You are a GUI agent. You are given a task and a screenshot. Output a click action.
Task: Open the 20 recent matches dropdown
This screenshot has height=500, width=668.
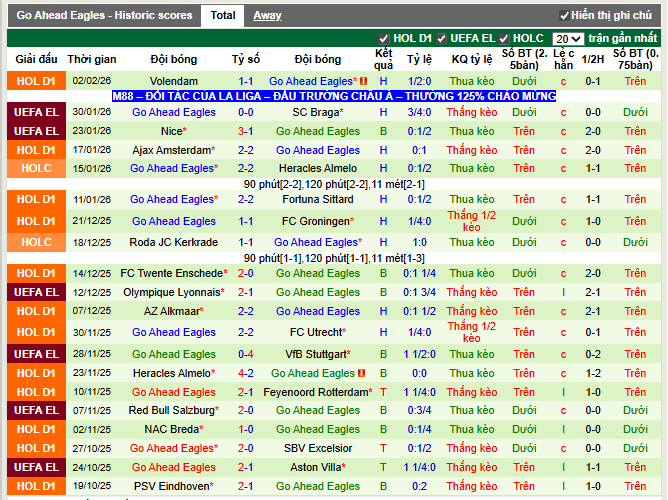tap(568, 39)
